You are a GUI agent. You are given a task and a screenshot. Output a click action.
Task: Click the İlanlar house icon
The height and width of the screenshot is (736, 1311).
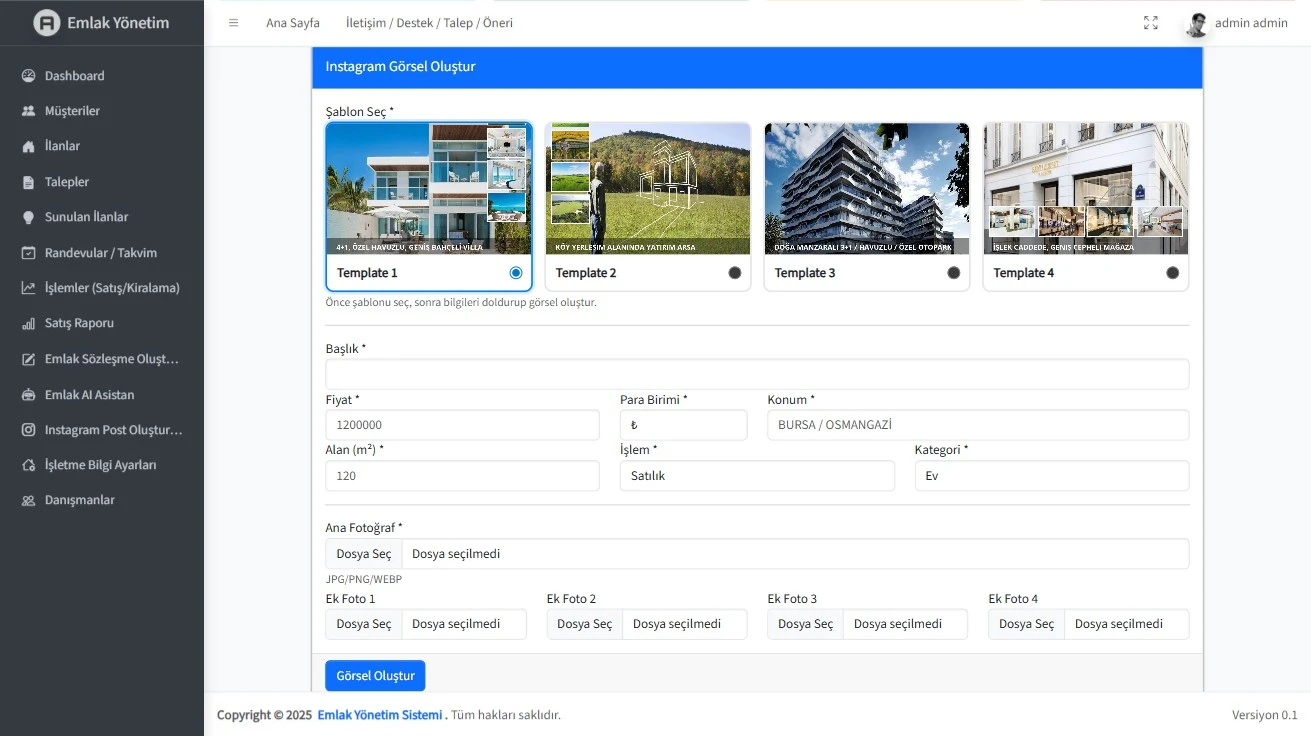[x=28, y=146]
